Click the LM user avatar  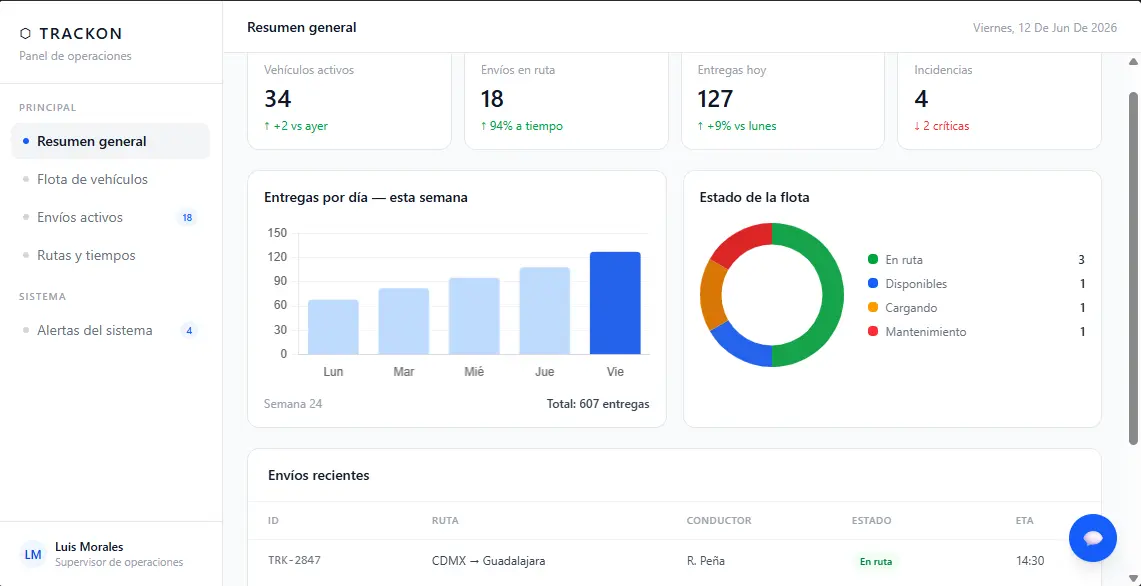pyautogui.click(x=33, y=555)
